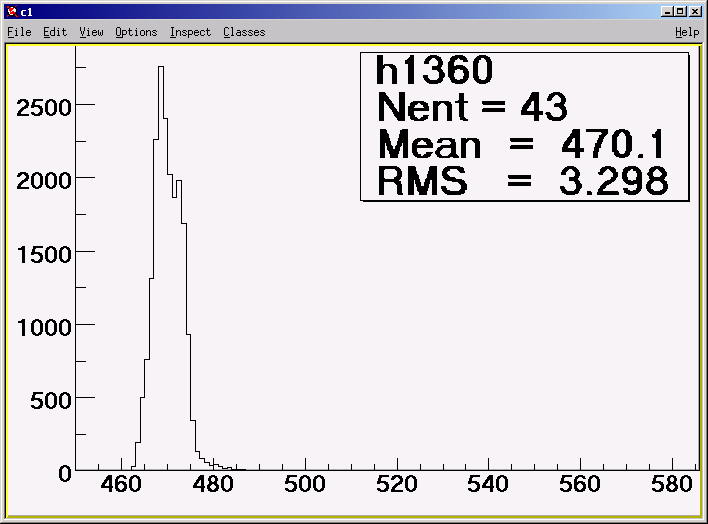
Task: Click the x-axis label 520
Action: [x=396, y=484]
